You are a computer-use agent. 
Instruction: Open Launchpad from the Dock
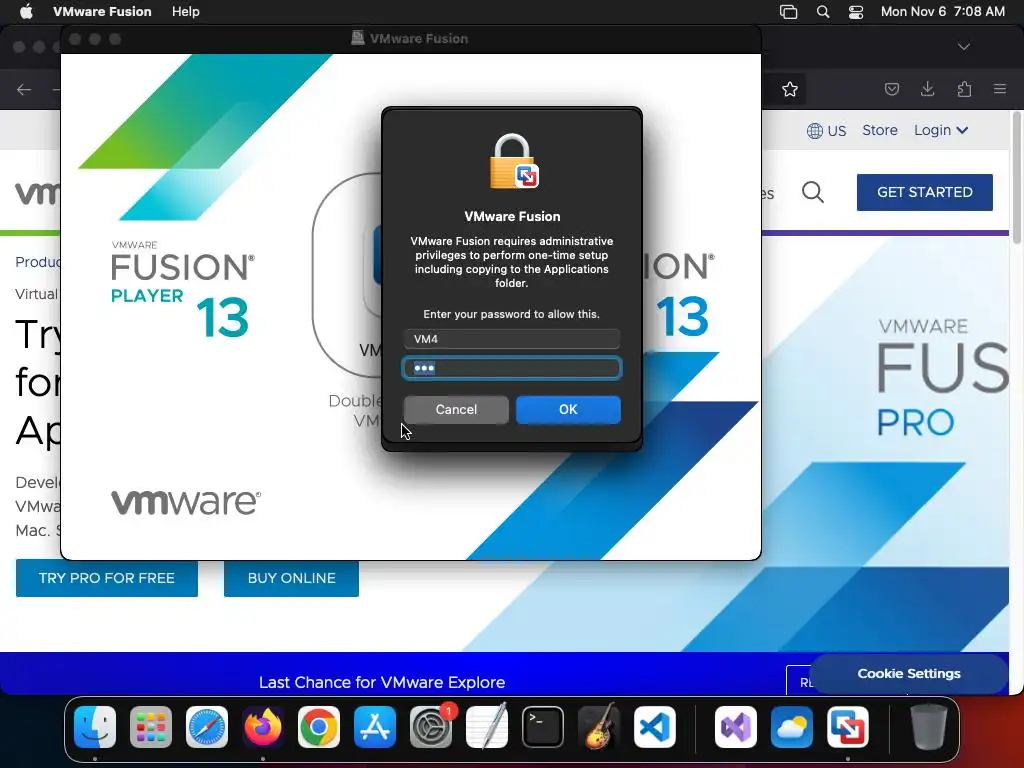click(x=151, y=727)
